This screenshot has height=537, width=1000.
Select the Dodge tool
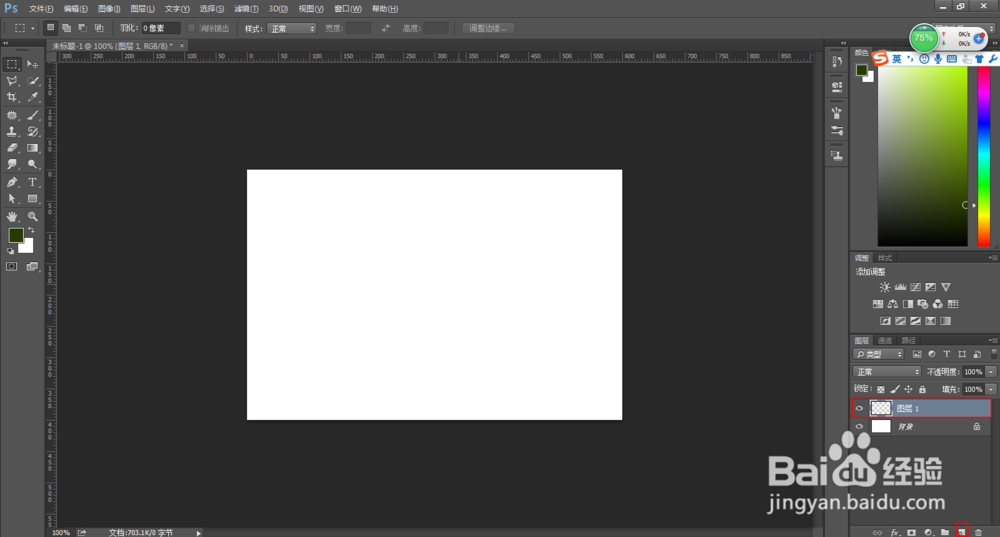point(33,164)
